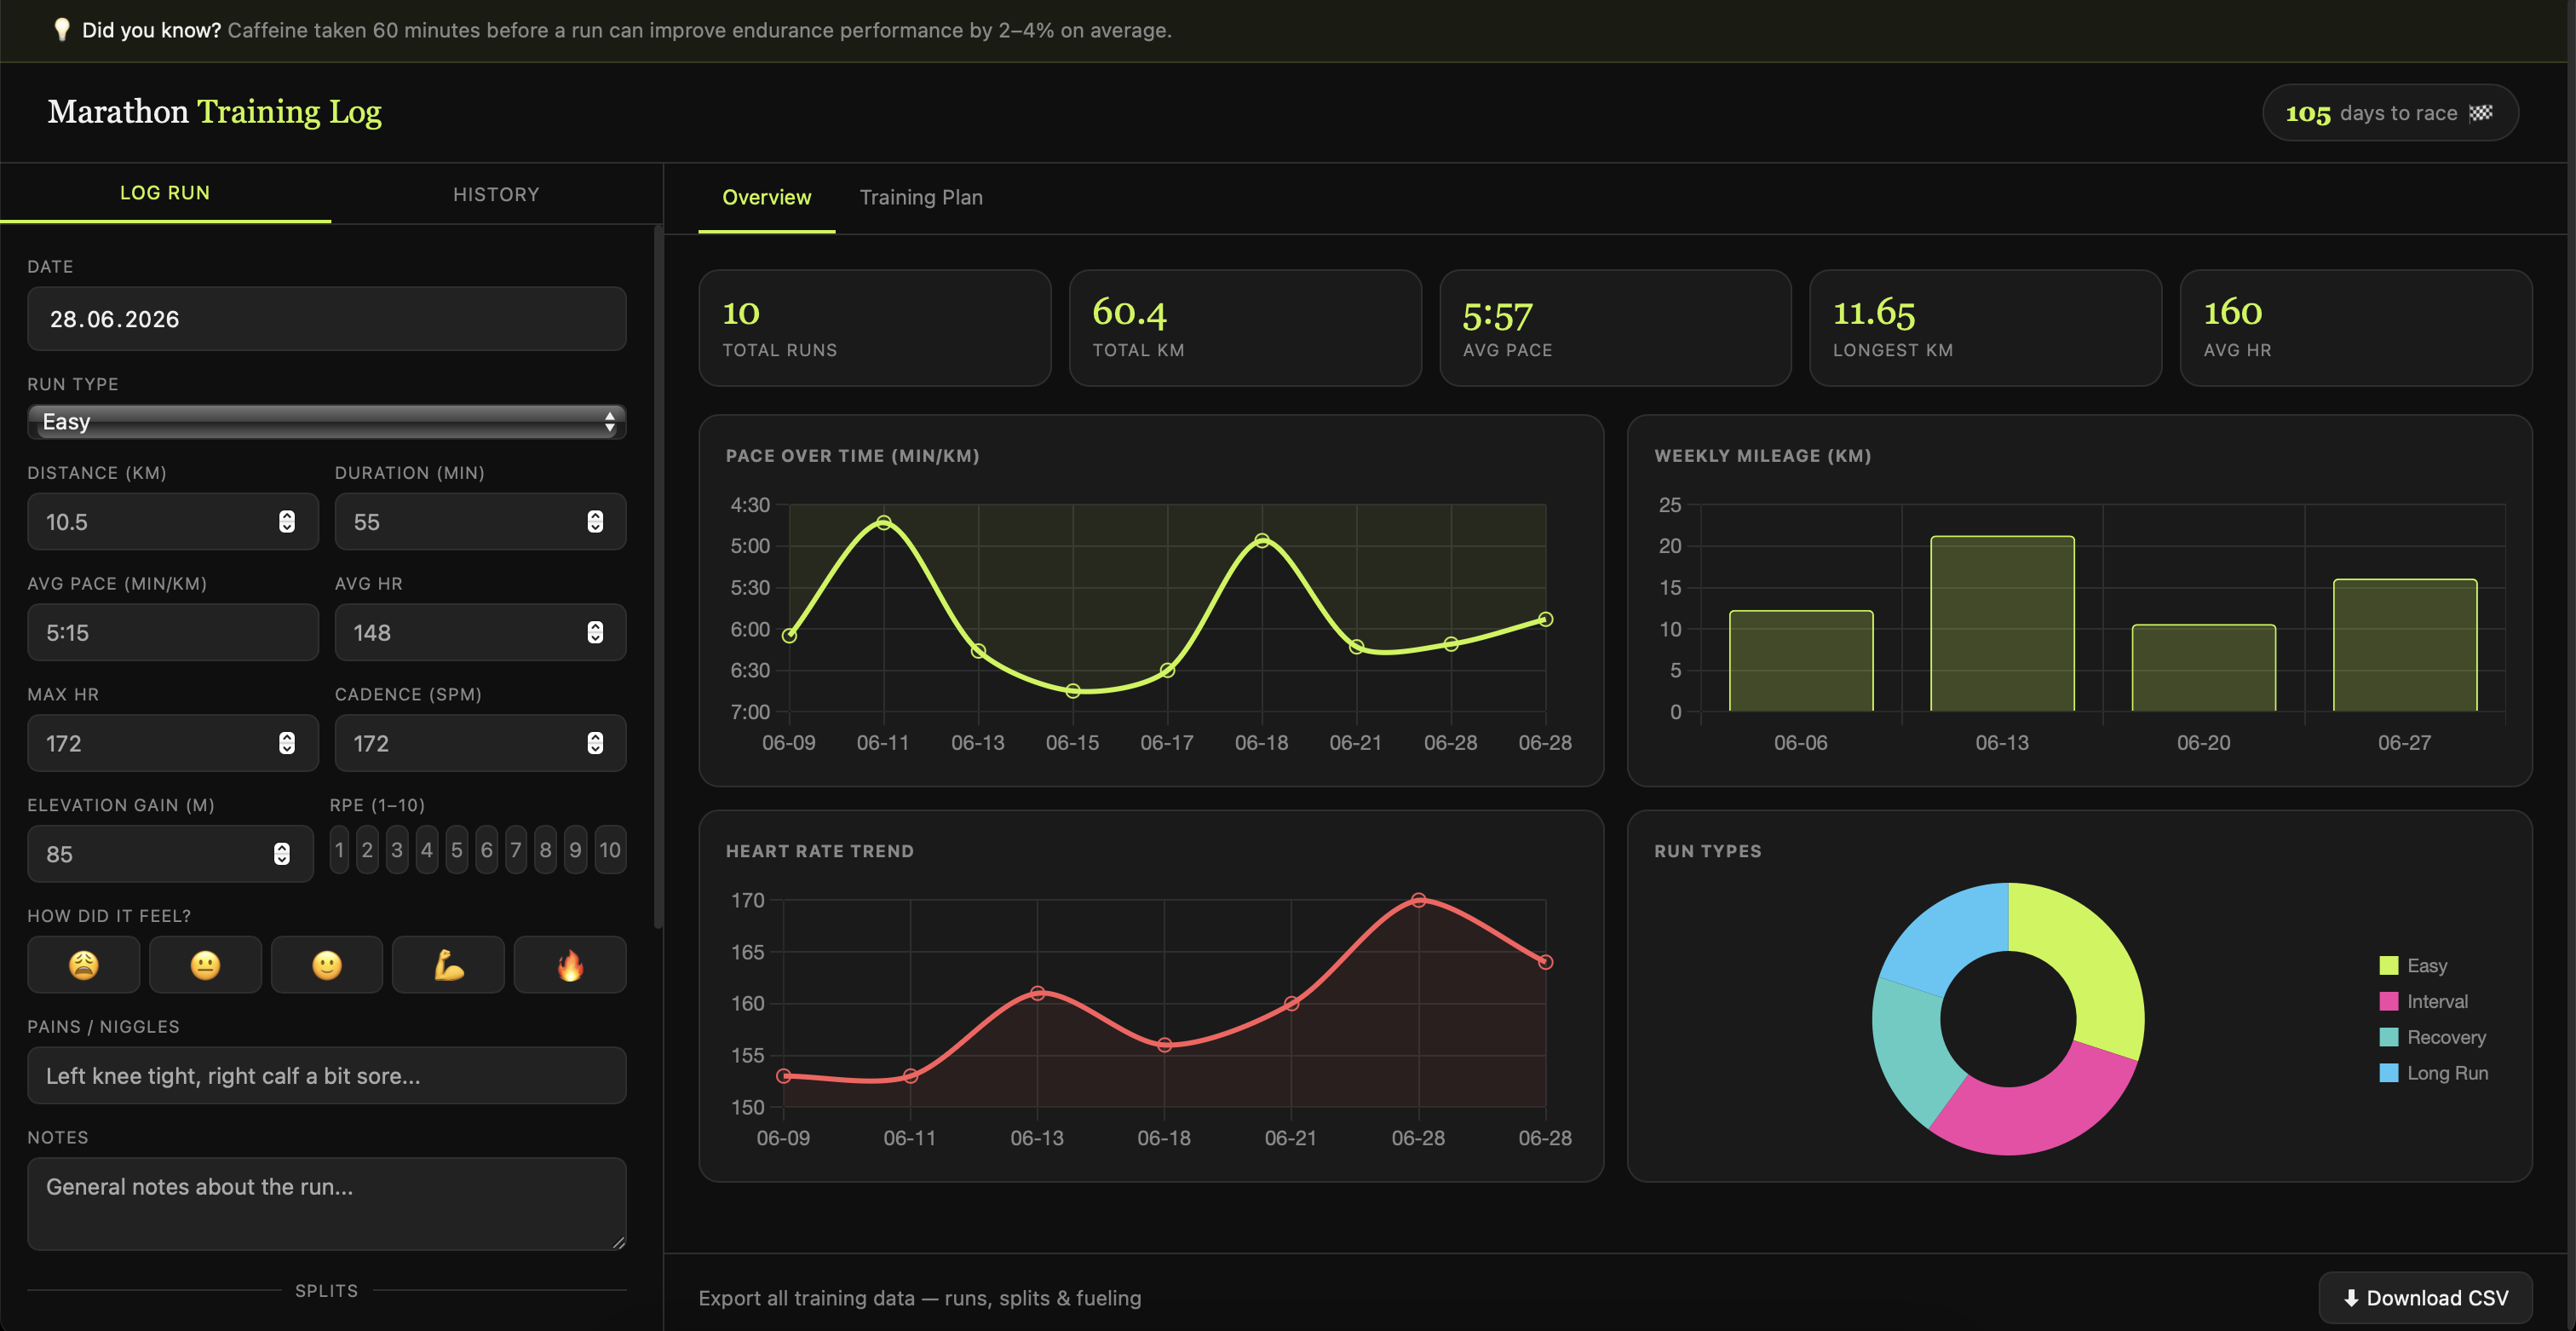Select the fire feeling emoji
Screen dimensions: 2576x1331
pyautogui.click(x=570, y=965)
